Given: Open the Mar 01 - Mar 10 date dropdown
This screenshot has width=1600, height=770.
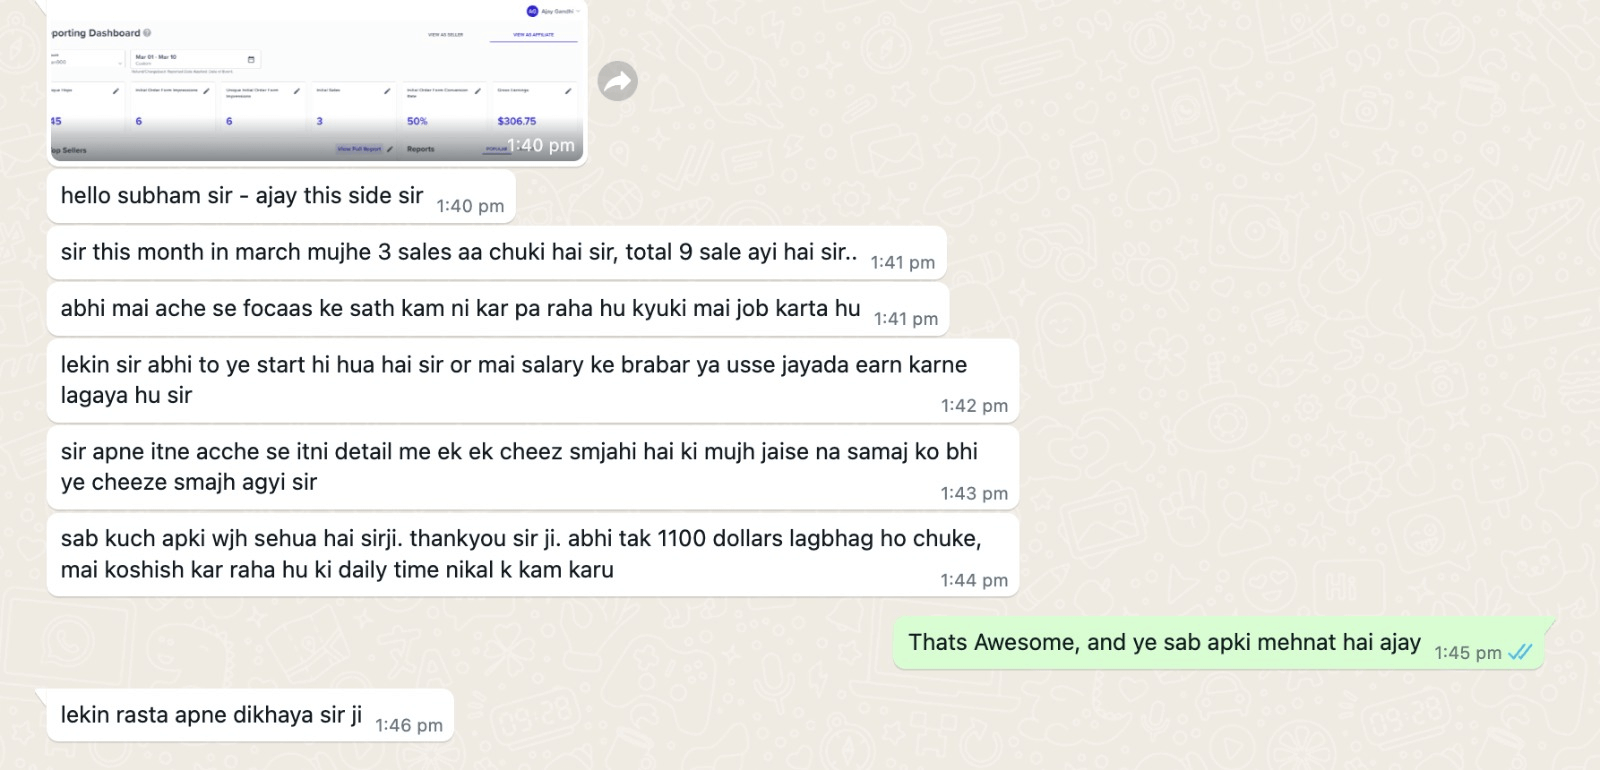Looking at the screenshot, I should click(196, 60).
